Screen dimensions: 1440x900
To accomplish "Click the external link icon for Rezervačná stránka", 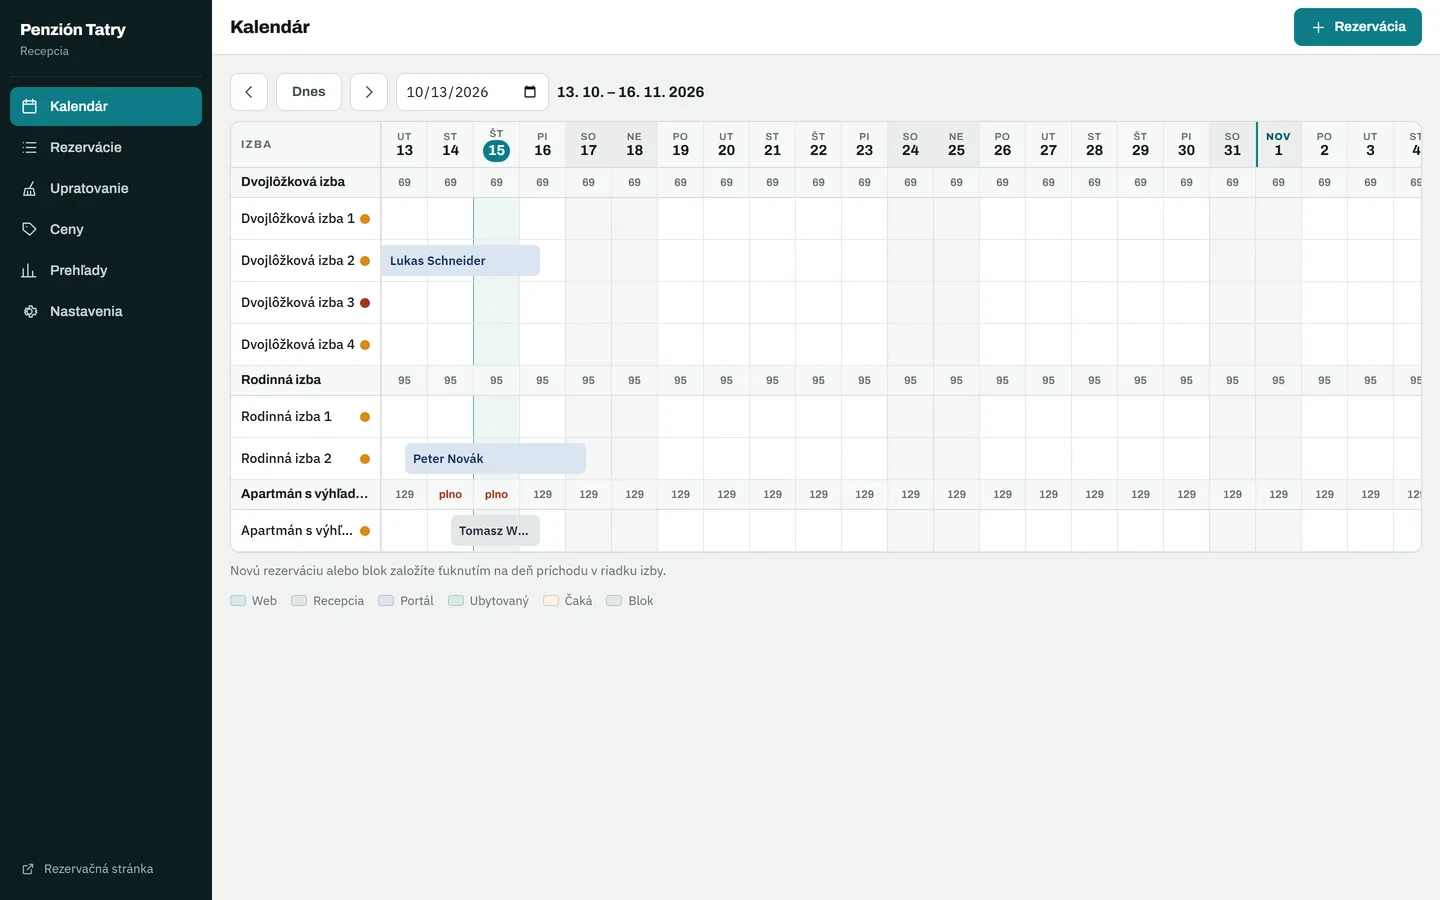I will click(x=28, y=869).
